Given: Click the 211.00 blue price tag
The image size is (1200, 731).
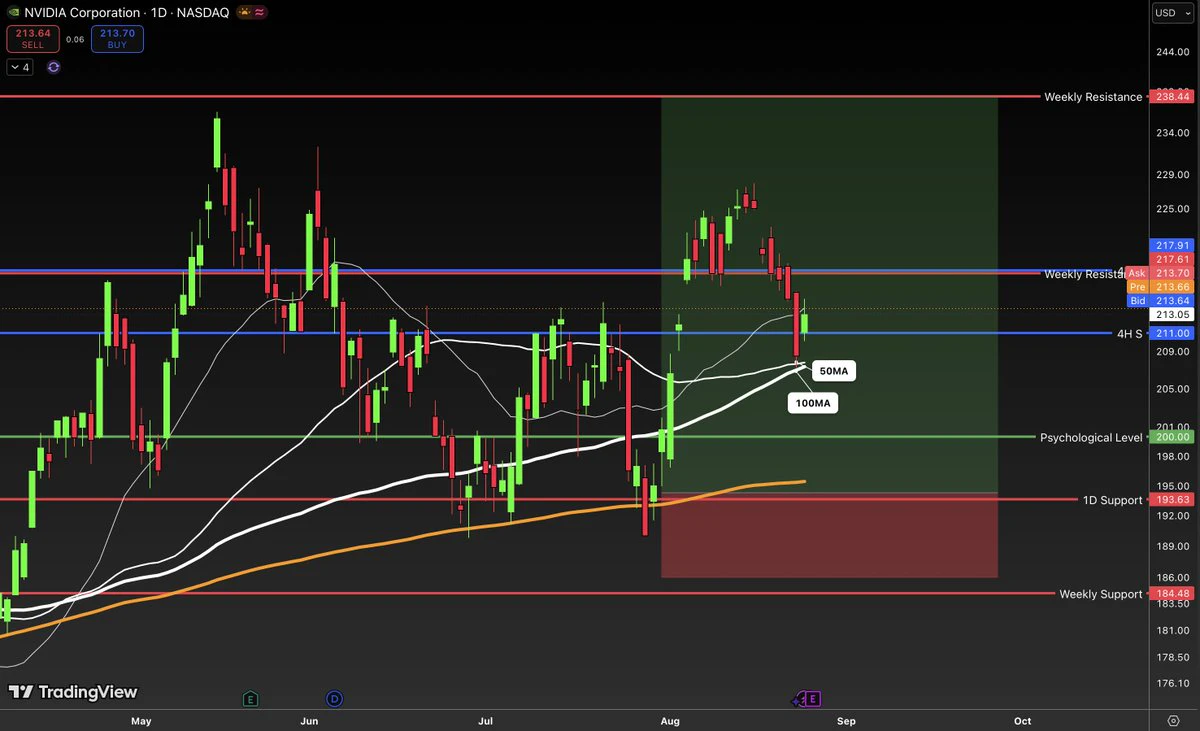Looking at the screenshot, I should [x=1172, y=333].
